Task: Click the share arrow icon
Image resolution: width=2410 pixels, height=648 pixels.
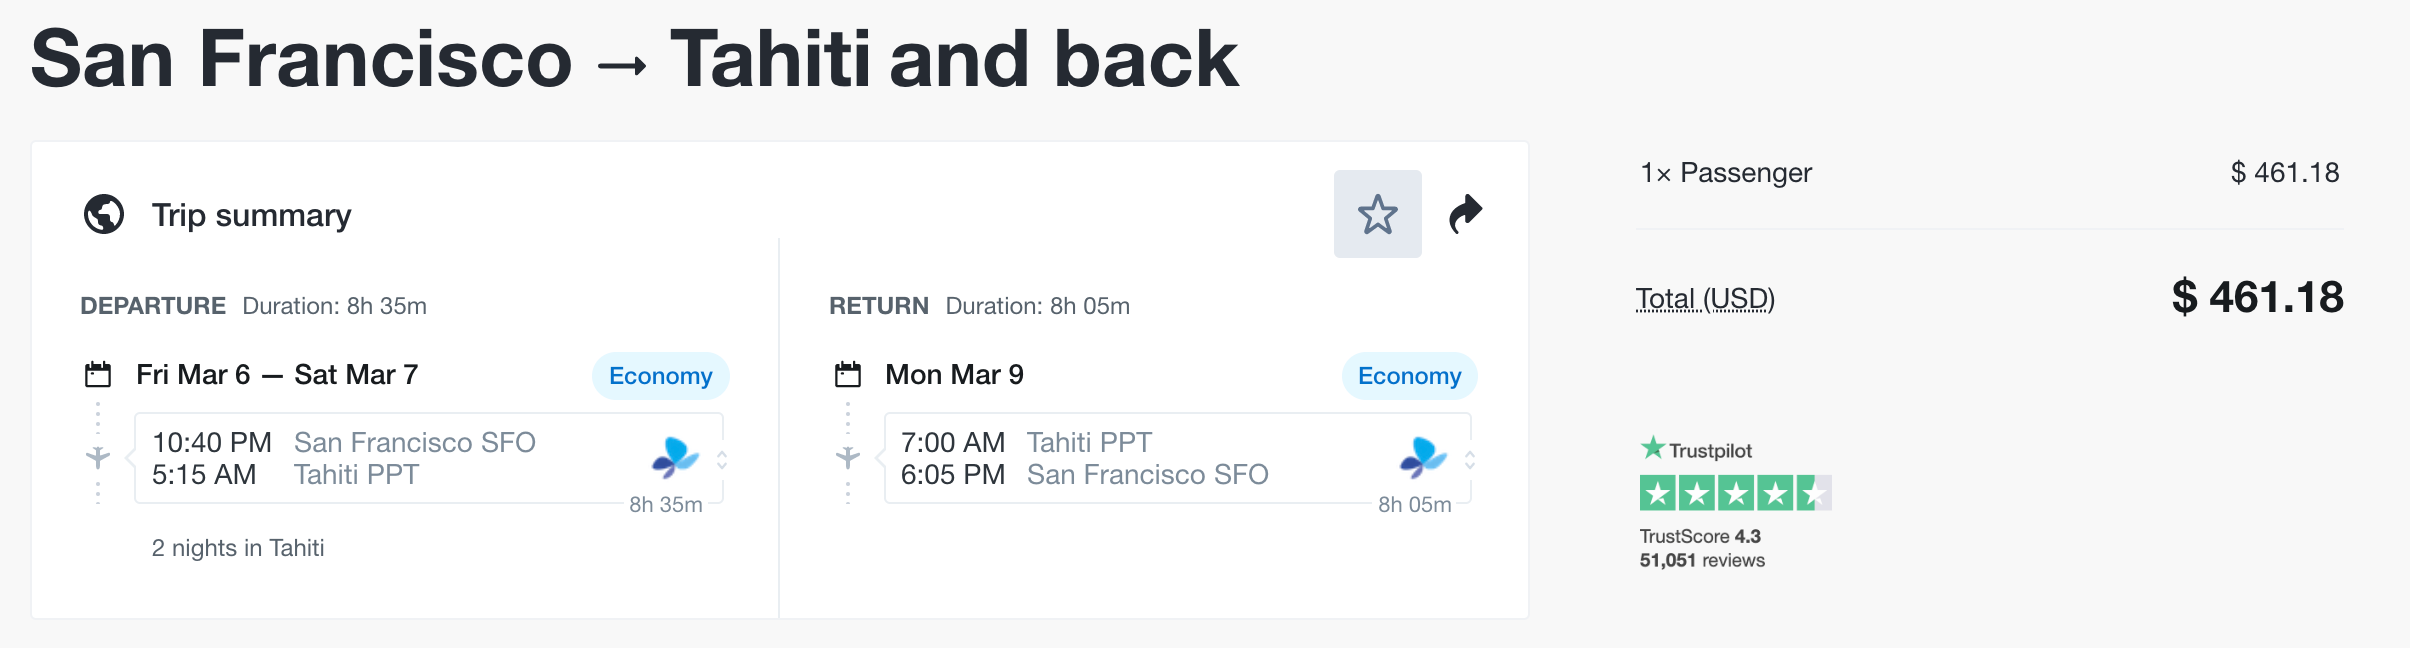Action: click(1465, 214)
